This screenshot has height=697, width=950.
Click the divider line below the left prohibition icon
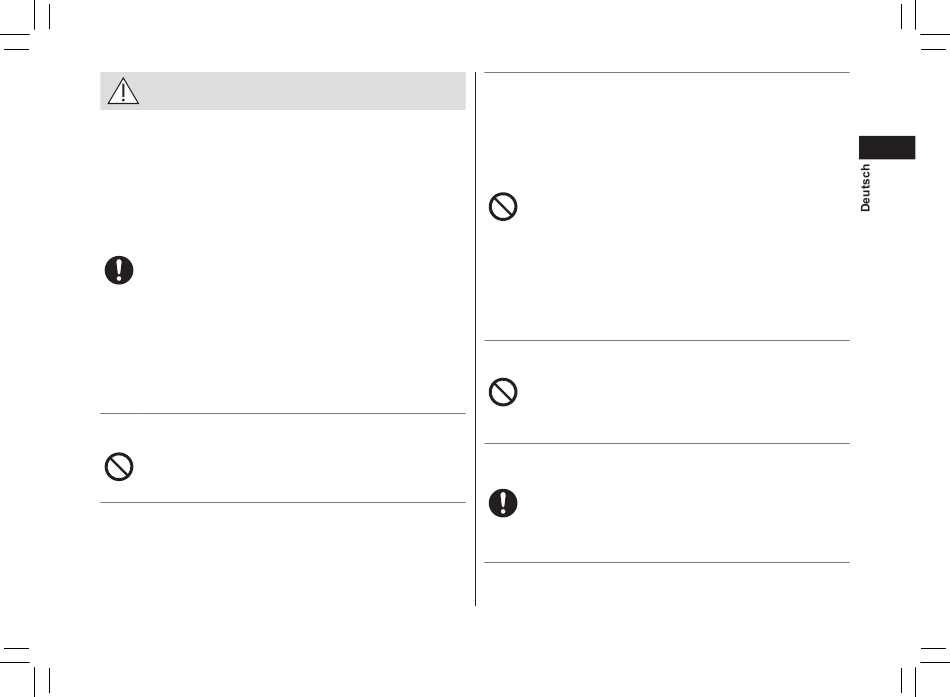pos(283,502)
